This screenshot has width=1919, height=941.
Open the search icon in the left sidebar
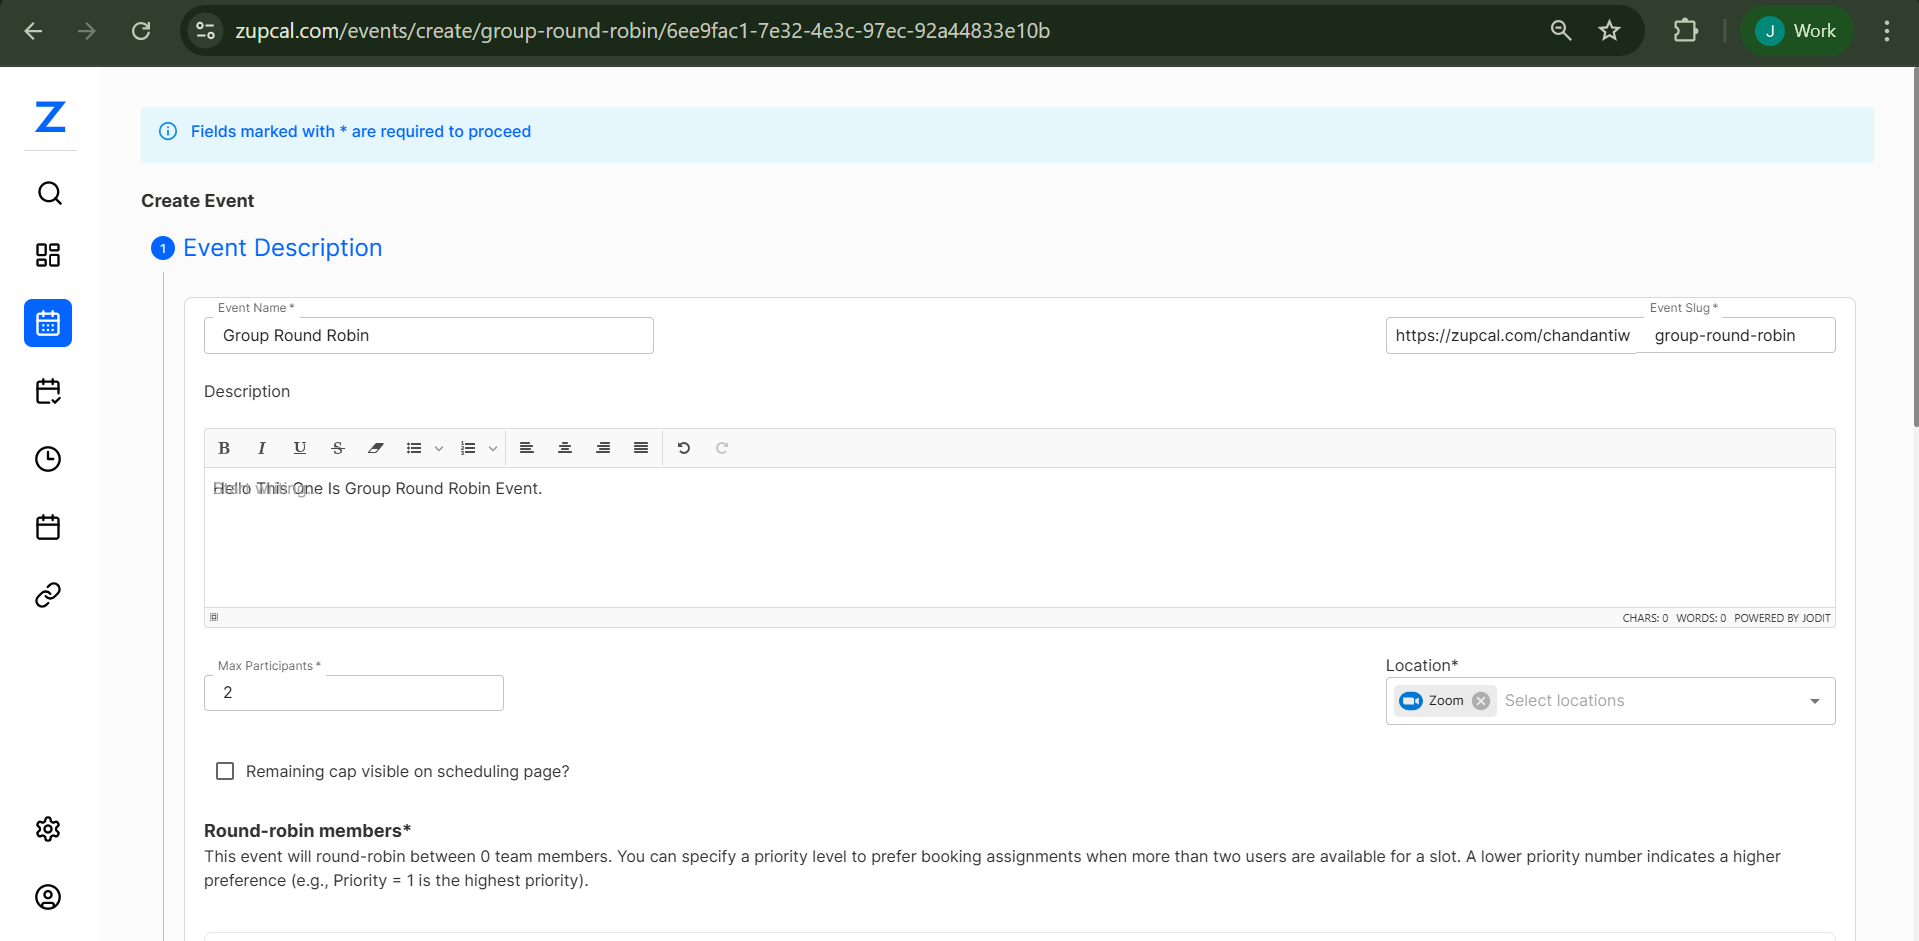[x=49, y=193]
